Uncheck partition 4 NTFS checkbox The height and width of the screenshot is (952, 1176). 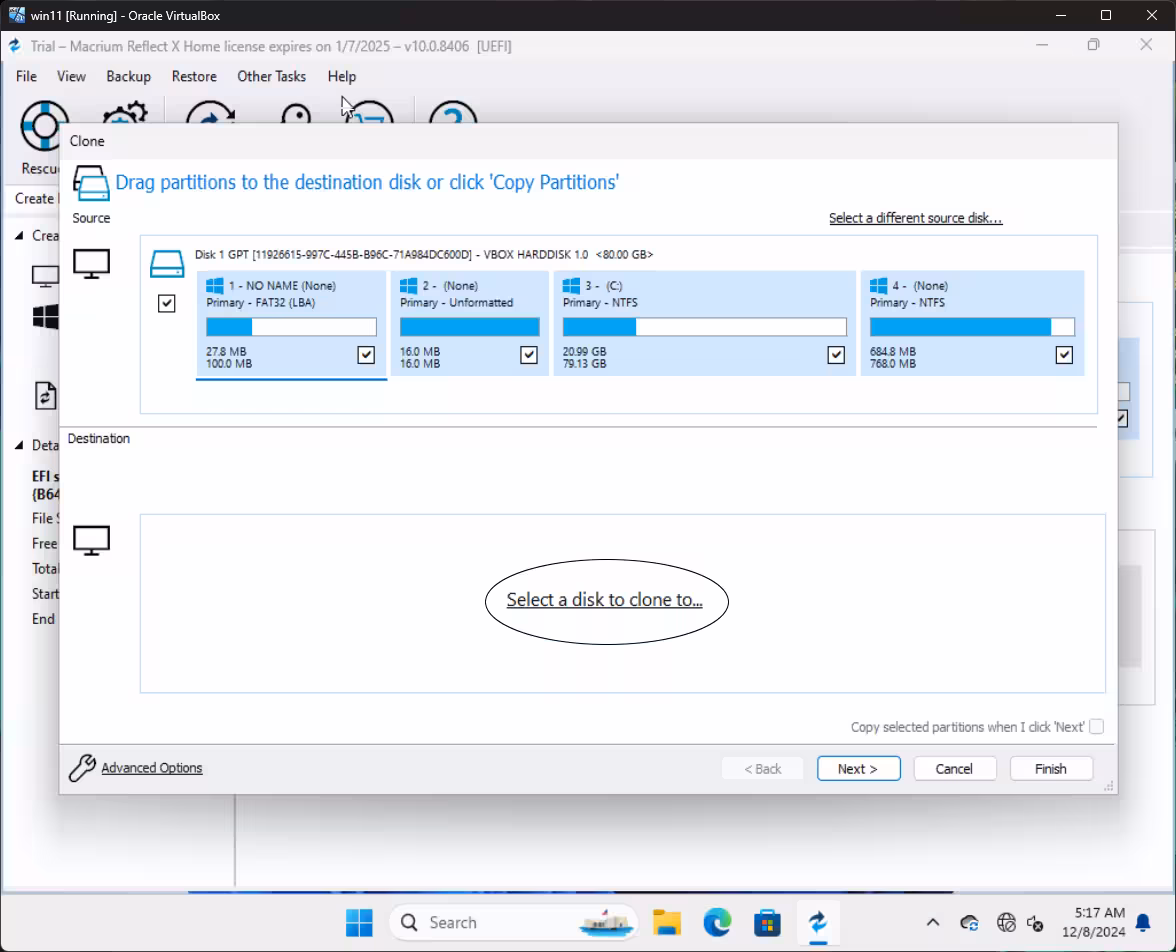pyautogui.click(x=1064, y=355)
